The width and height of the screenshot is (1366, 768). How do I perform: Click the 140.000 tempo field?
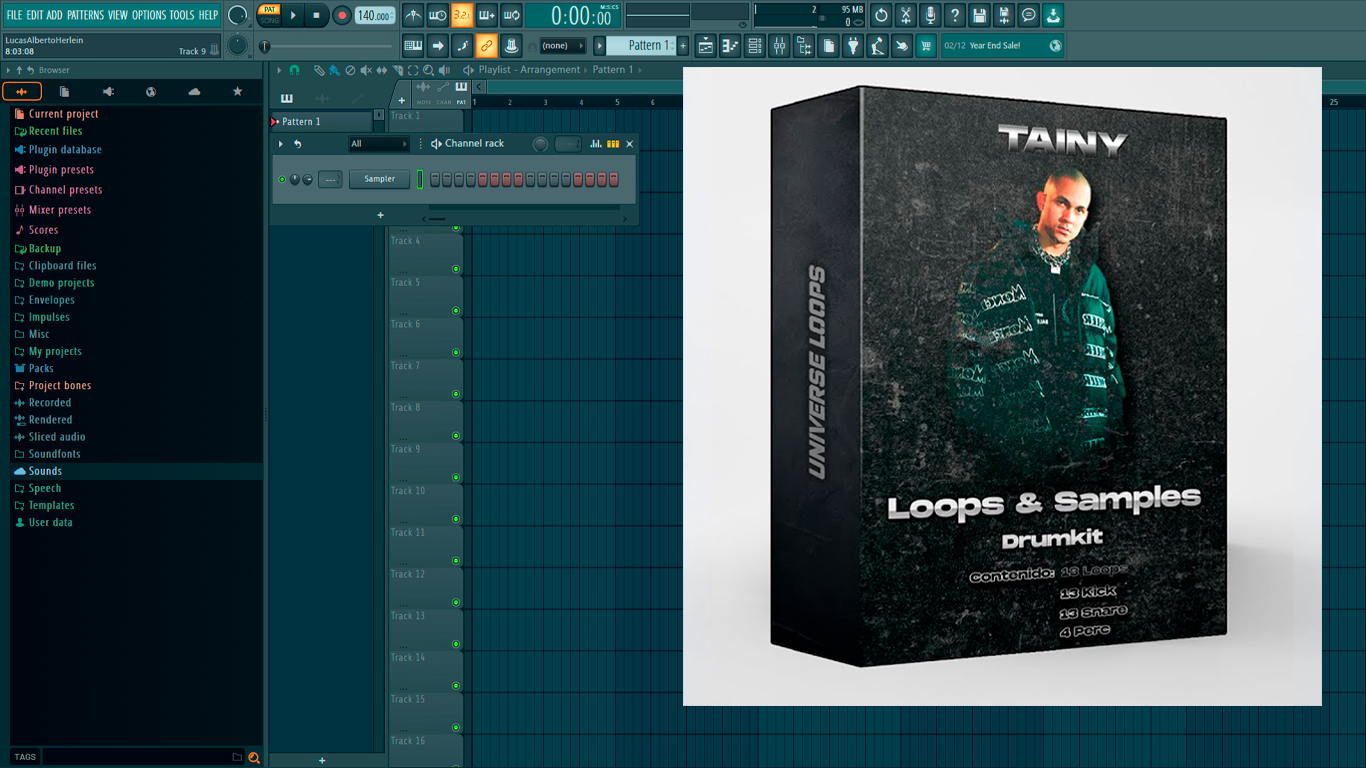[375, 15]
